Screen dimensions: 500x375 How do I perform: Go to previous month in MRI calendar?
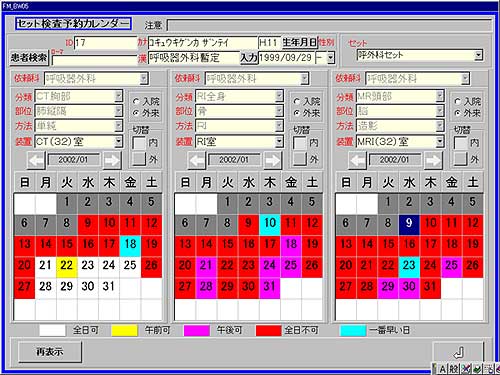[x=358, y=160]
